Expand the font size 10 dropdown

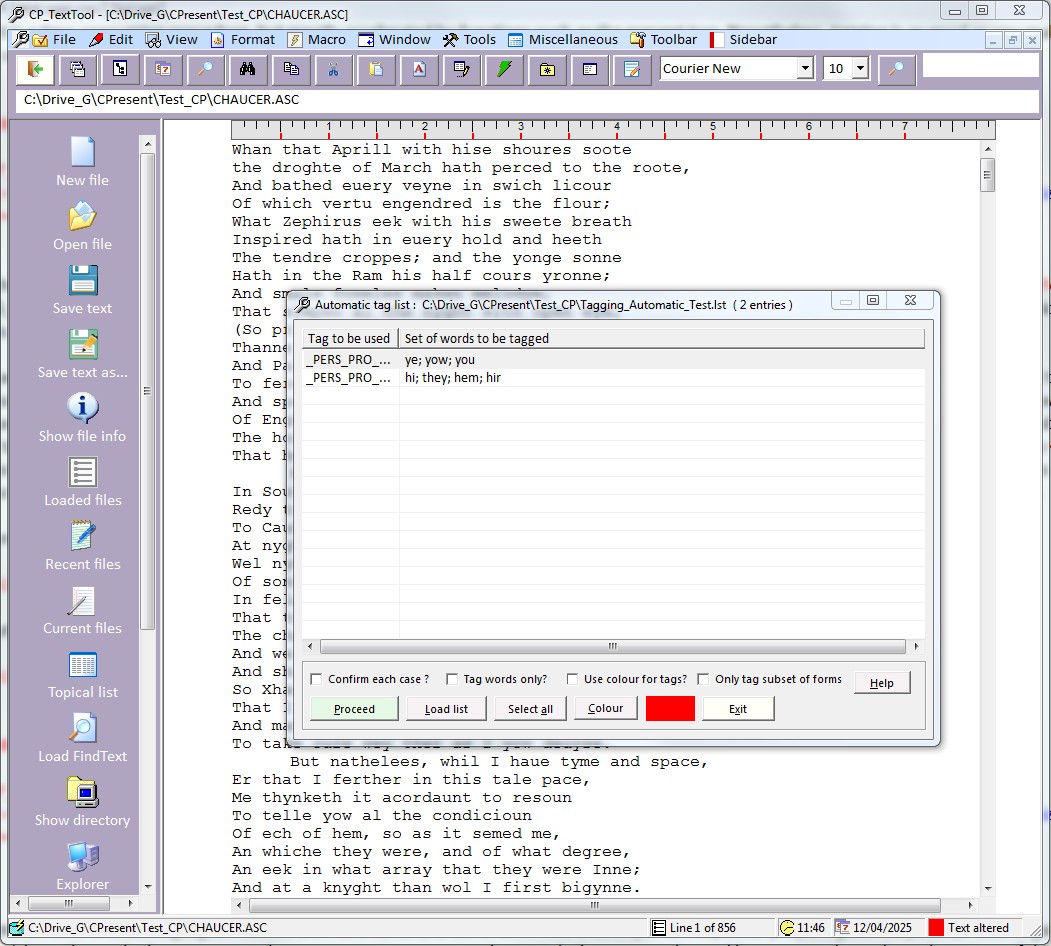click(859, 69)
